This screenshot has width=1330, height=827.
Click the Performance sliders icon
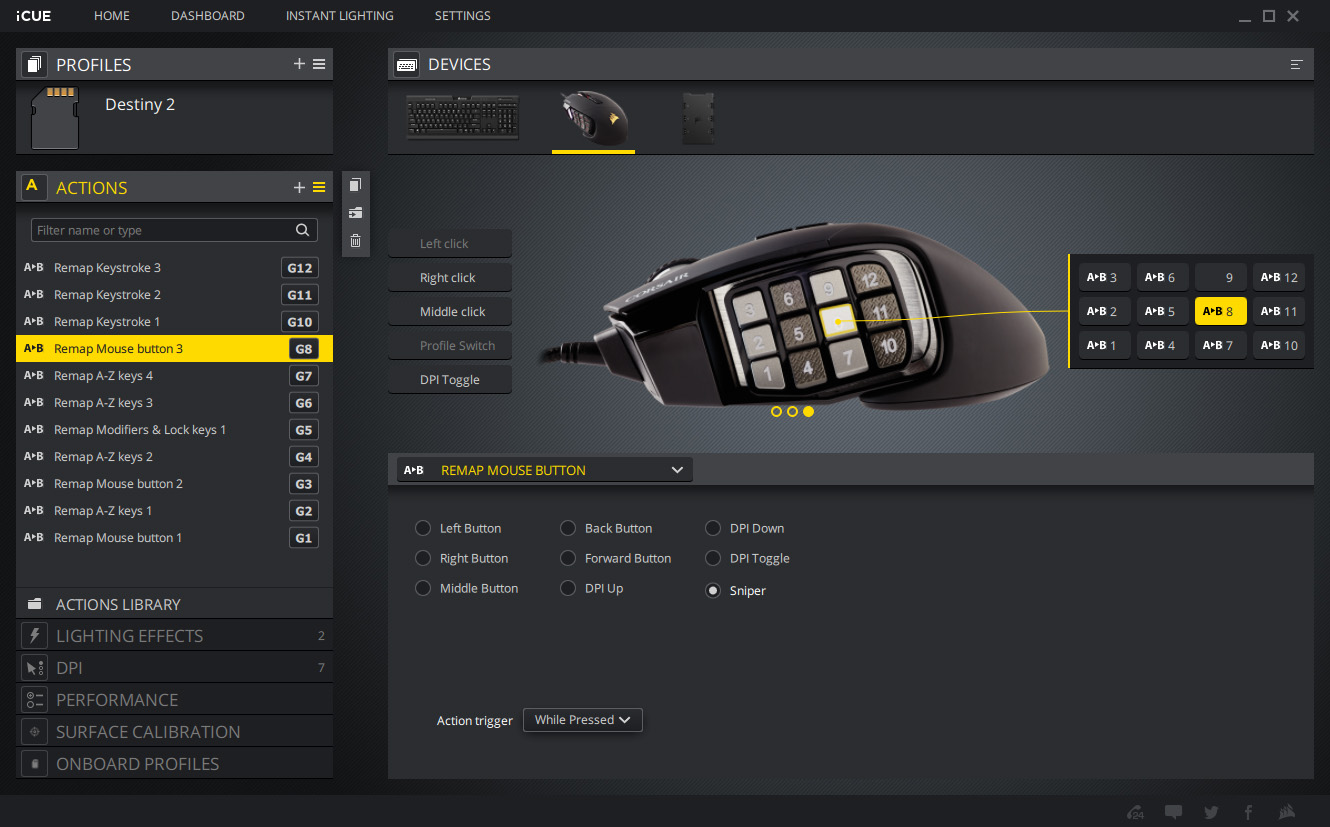point(35,700)
